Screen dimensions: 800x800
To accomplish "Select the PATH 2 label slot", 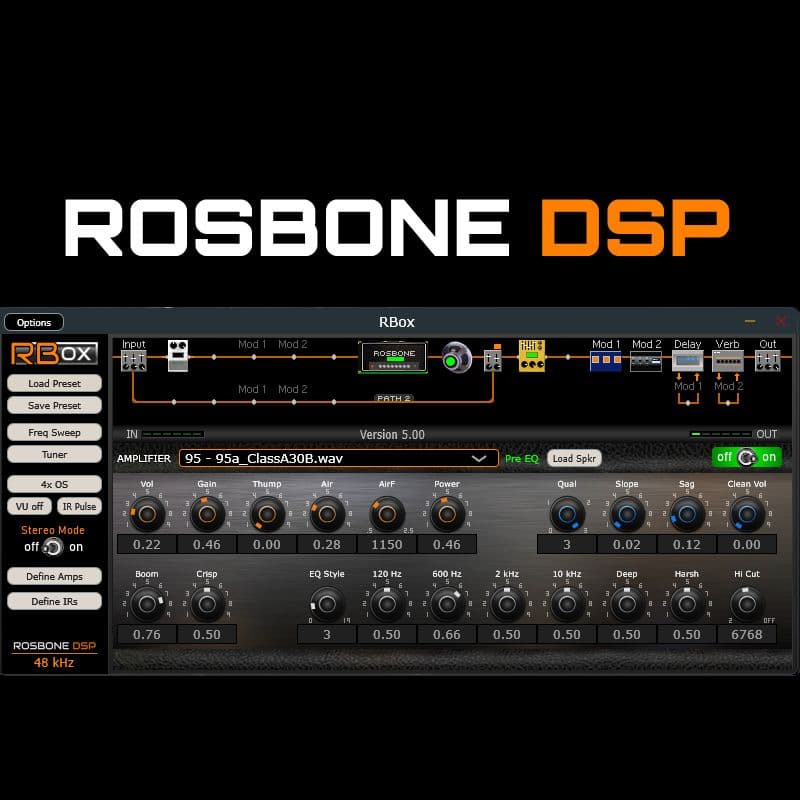I will click(x=394, y=398).
